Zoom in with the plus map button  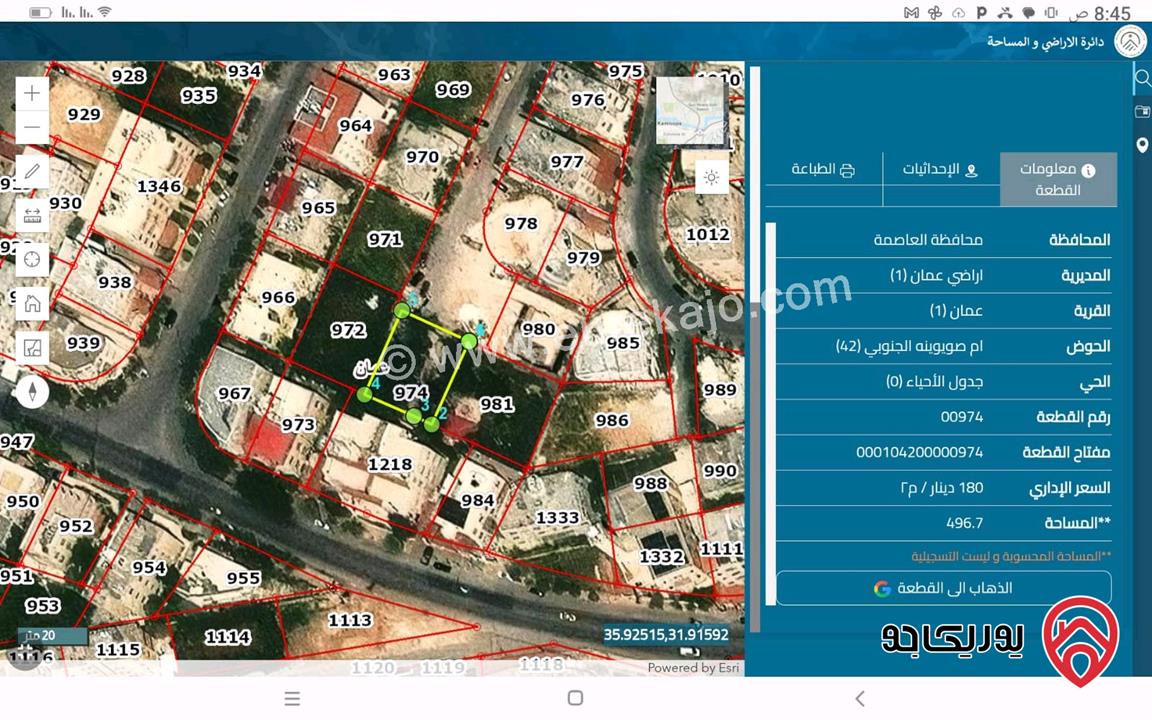[32, 93]
